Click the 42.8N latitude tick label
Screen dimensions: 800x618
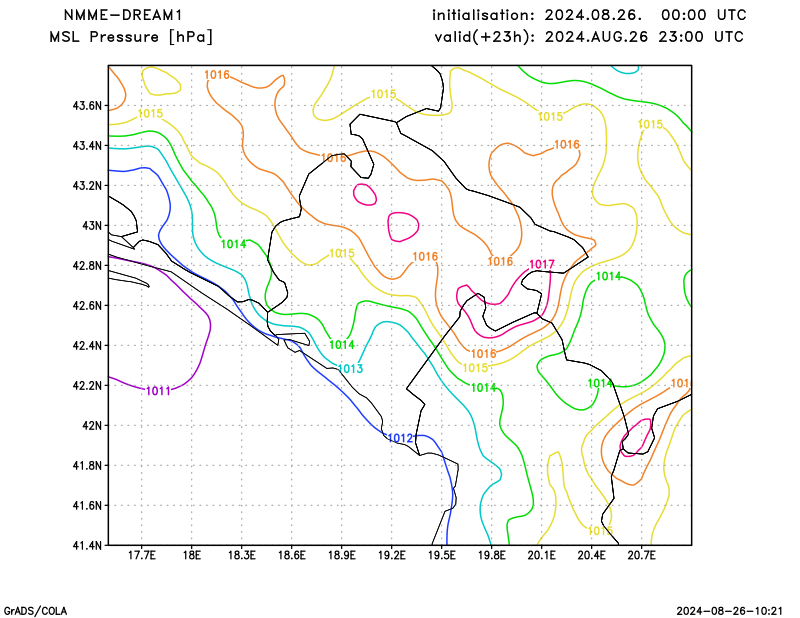click(87, 266)
